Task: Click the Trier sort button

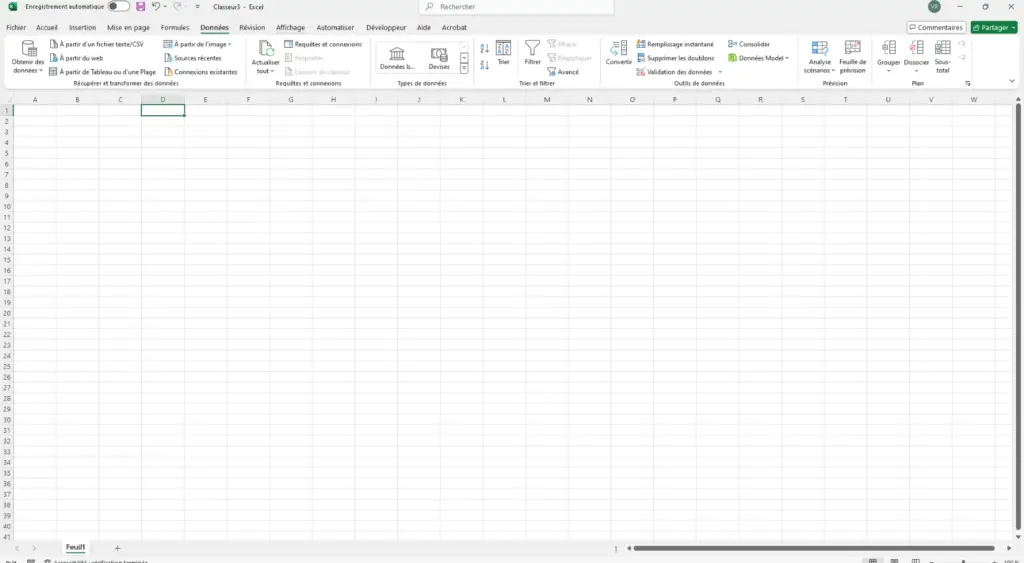Action: coord(504,53)
